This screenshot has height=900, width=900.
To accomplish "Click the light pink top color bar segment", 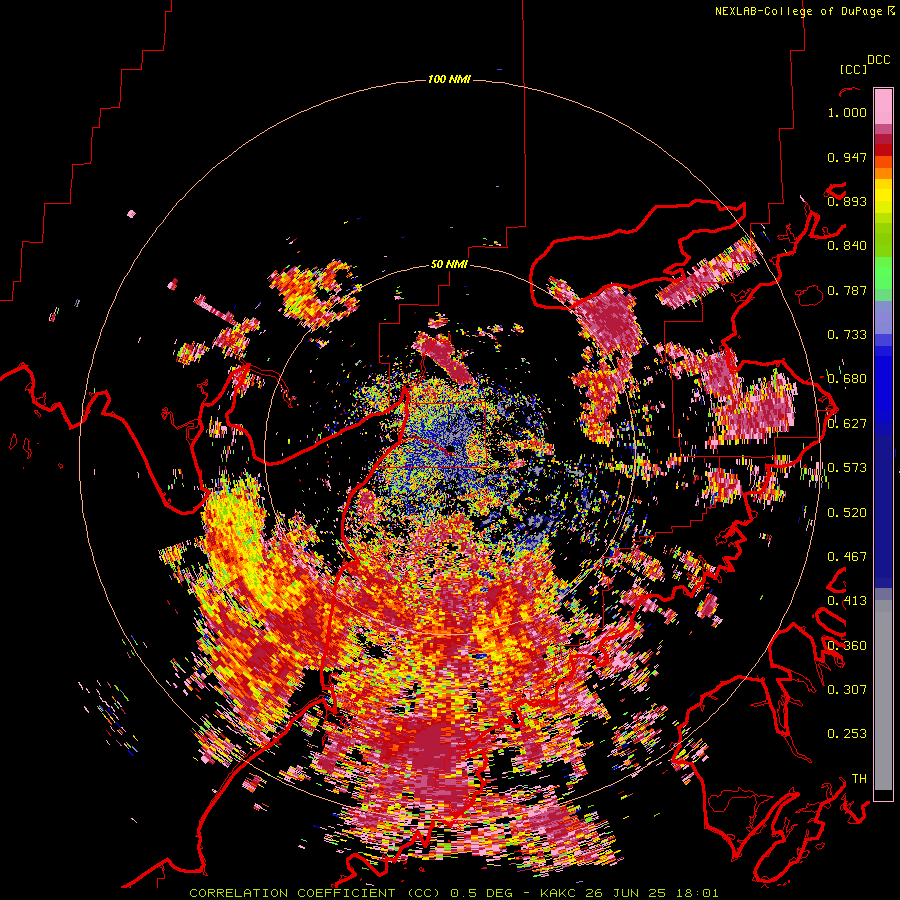I will pyautogui.click(x=883, y=106).
